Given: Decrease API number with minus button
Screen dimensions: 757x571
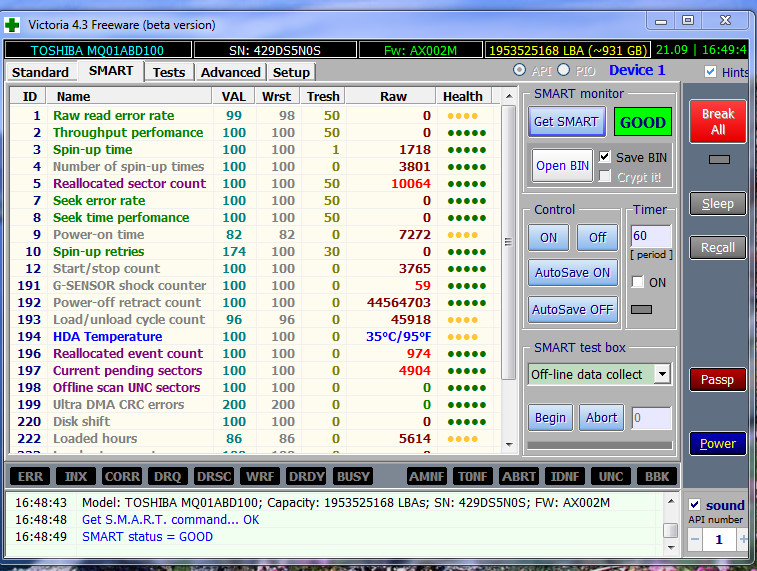Looking at the screenshot, I should [695, 539].
